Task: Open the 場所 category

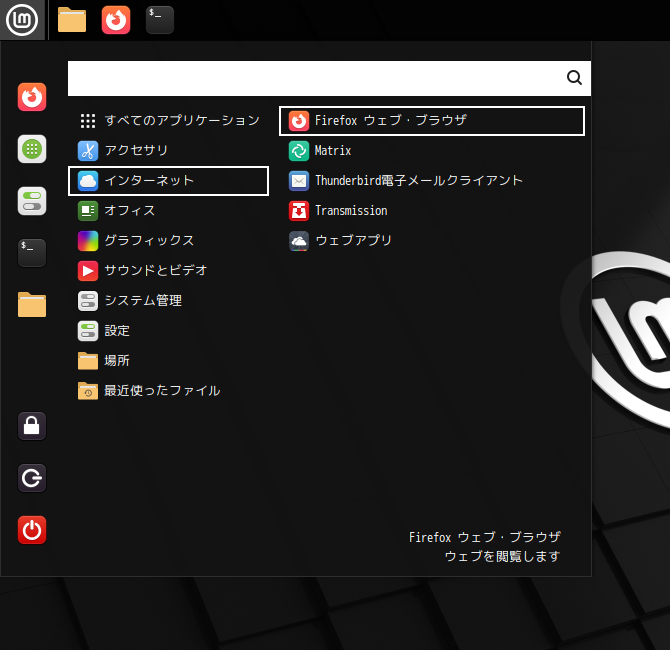Action: point(168,361)
